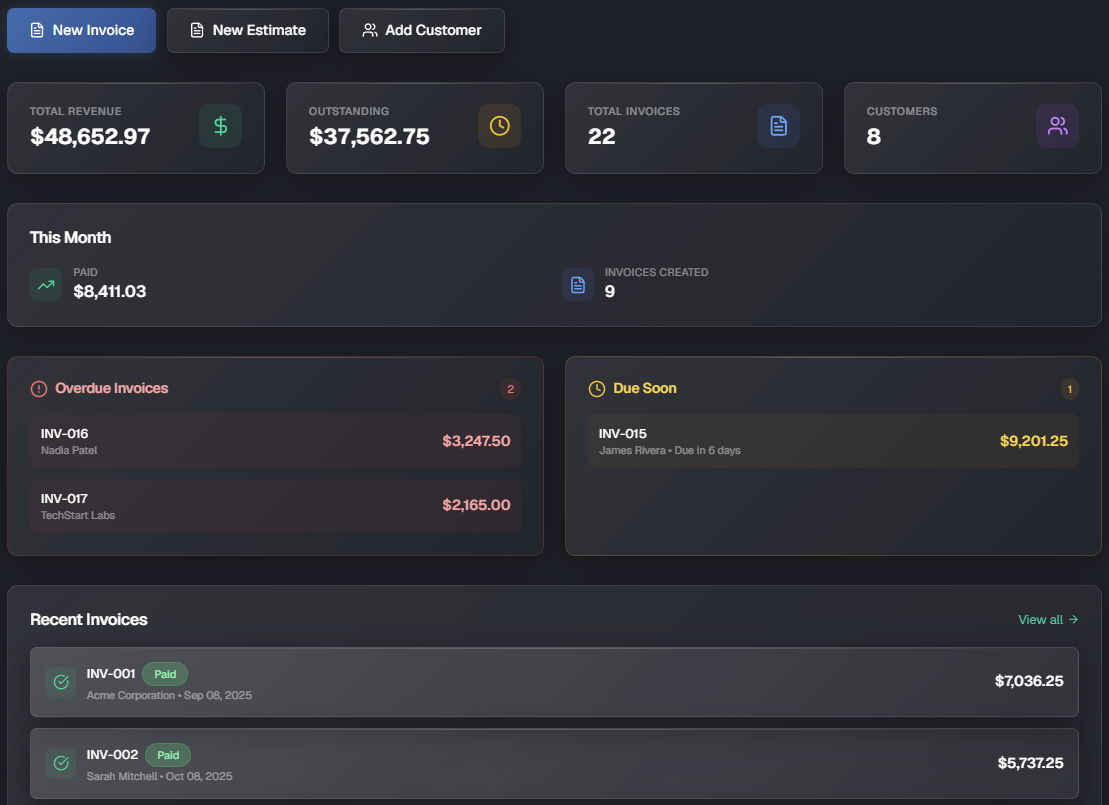Click the overdue count badge showing 2
Screen dimensions: 1109x805
coord(510,389)
